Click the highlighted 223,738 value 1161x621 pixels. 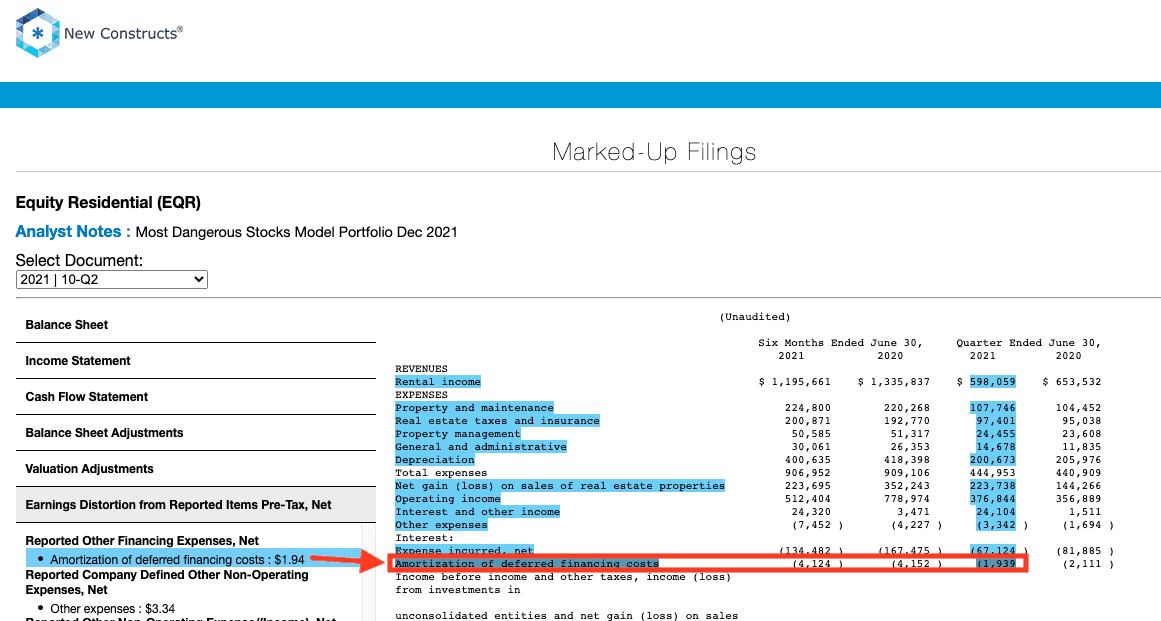[993, 486]
